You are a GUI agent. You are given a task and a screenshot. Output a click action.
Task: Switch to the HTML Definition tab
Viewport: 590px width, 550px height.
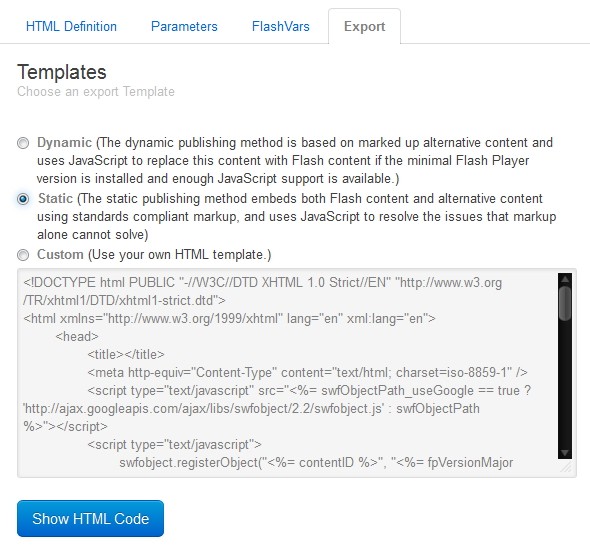(x=71, y=26)
